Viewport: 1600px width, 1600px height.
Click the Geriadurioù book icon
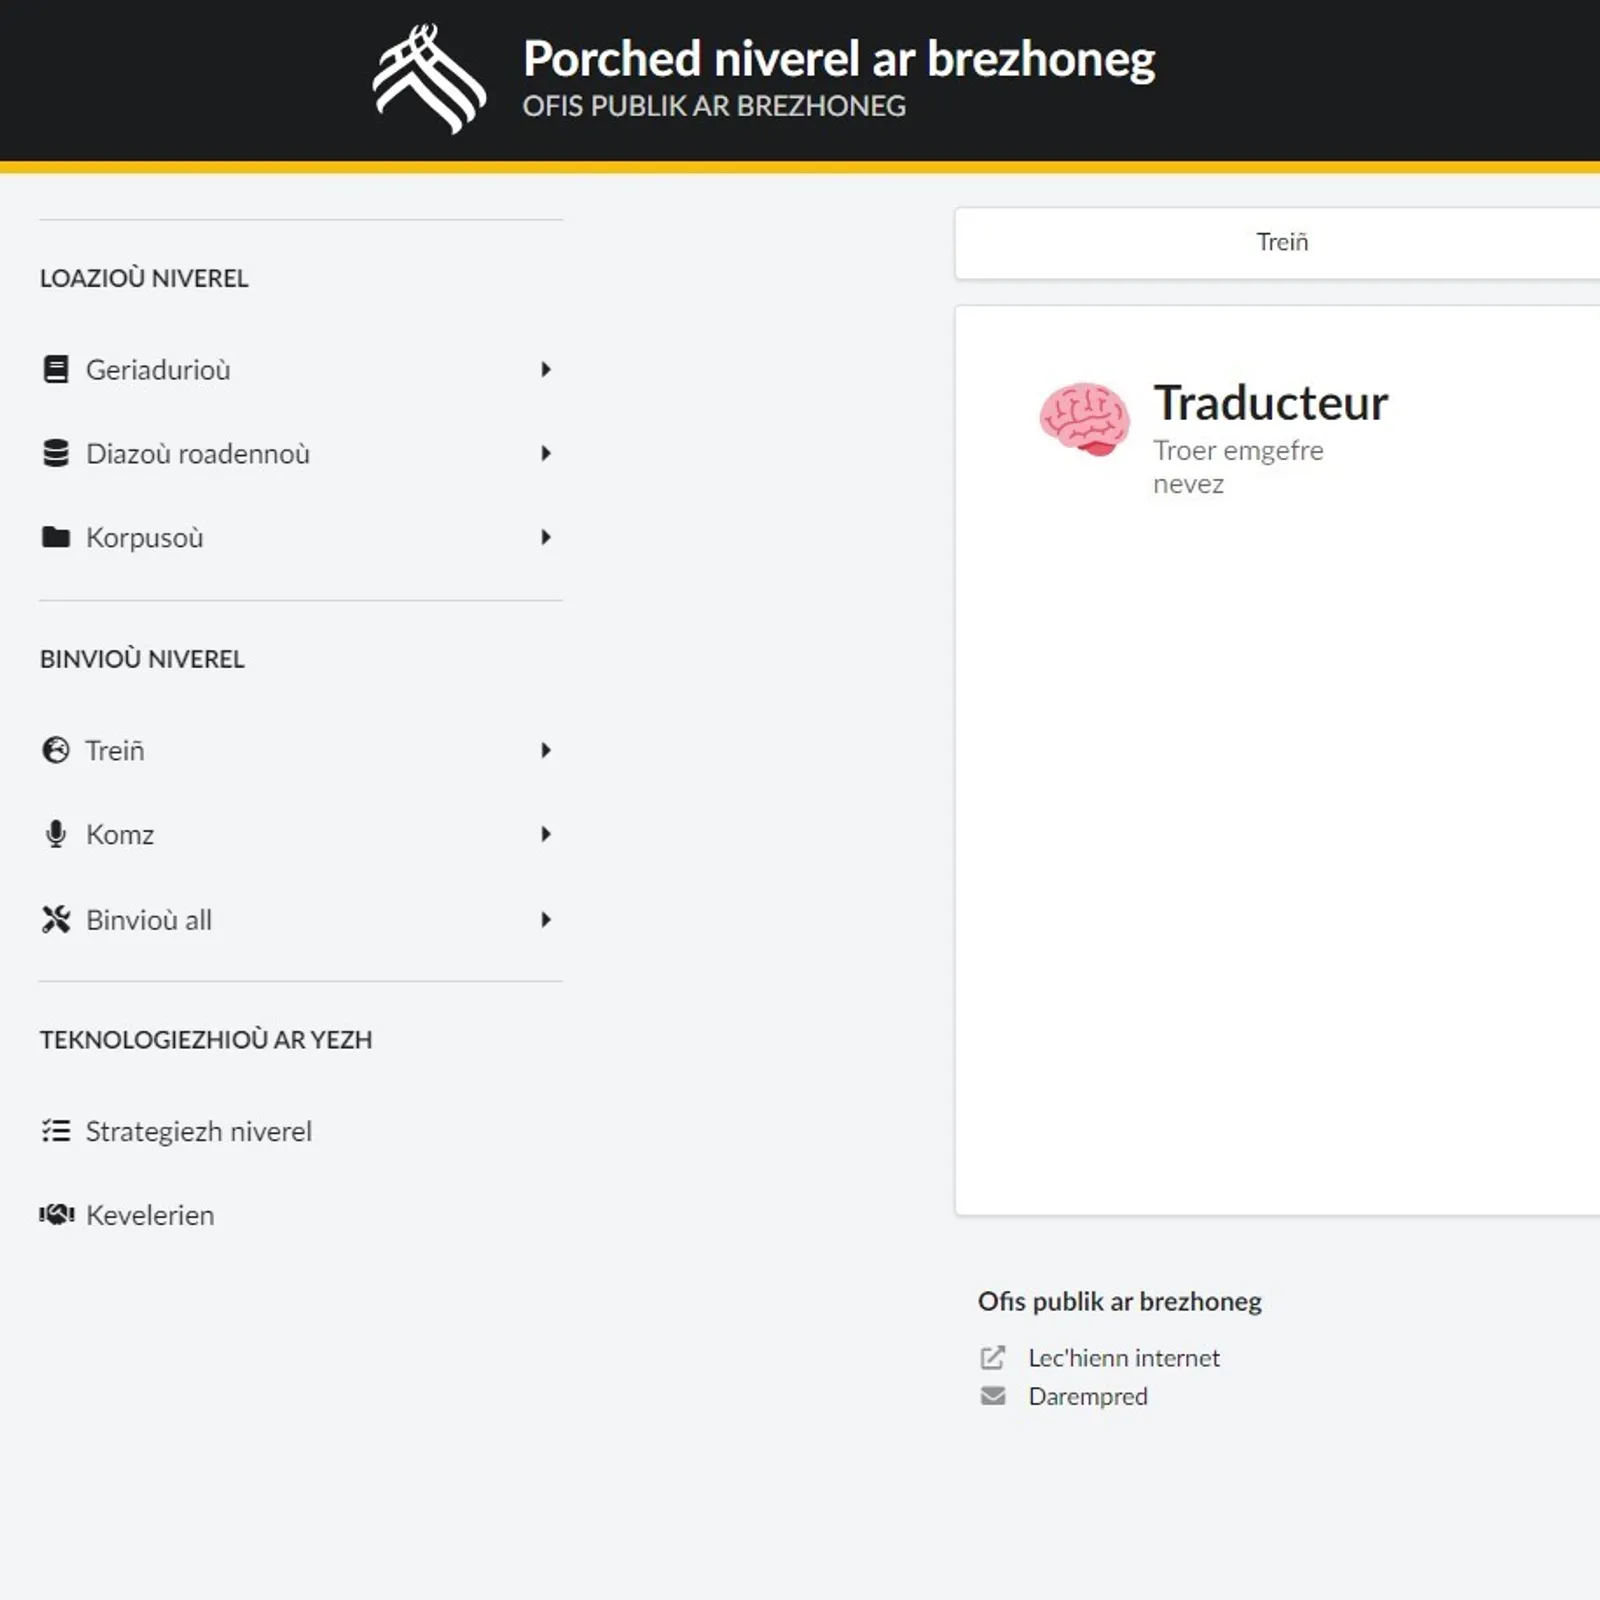(x=56, y=370)
